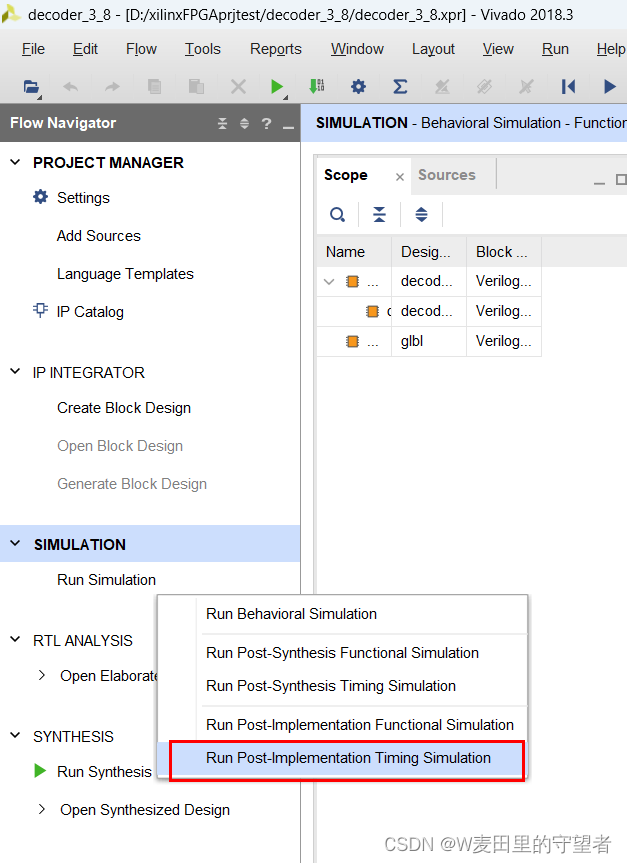This screenshot has height=863, width=627.
Task: Collapse SIMULATION section chevron
Action: pos(15,544)
